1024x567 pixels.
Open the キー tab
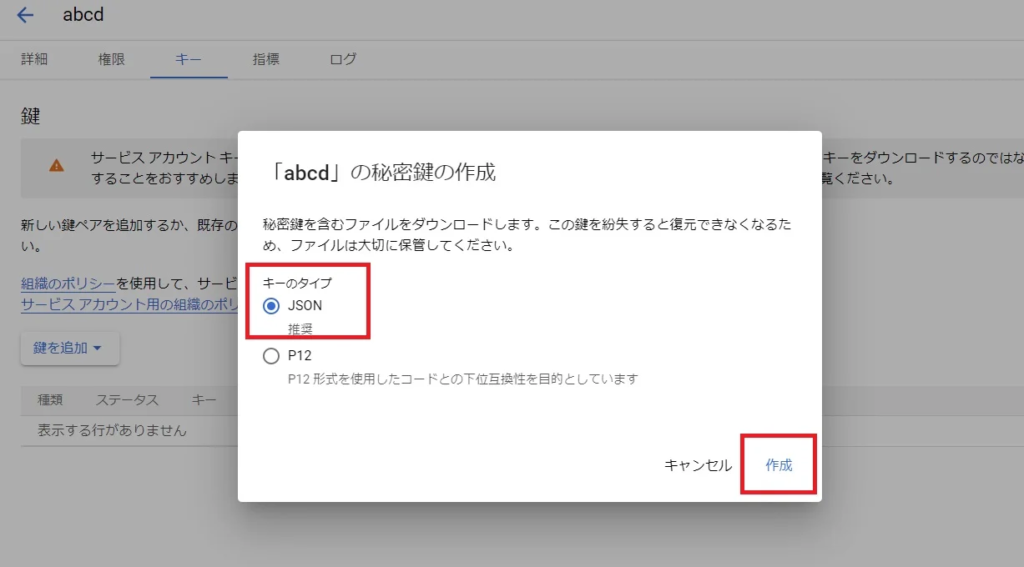tap(188, 59)
